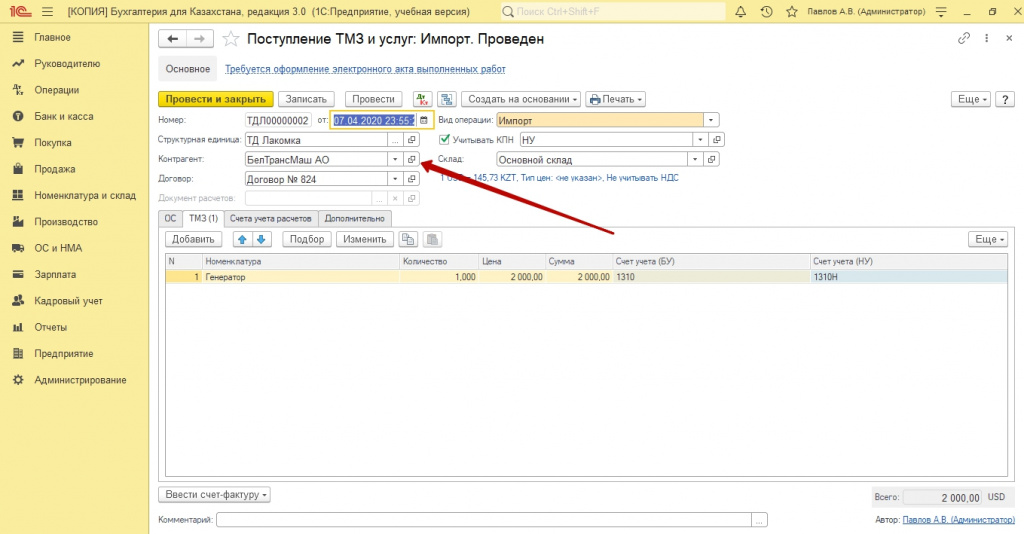Click Провести и закрыть button
Viewport: 1024px width, 534px height.
[216, 99]
